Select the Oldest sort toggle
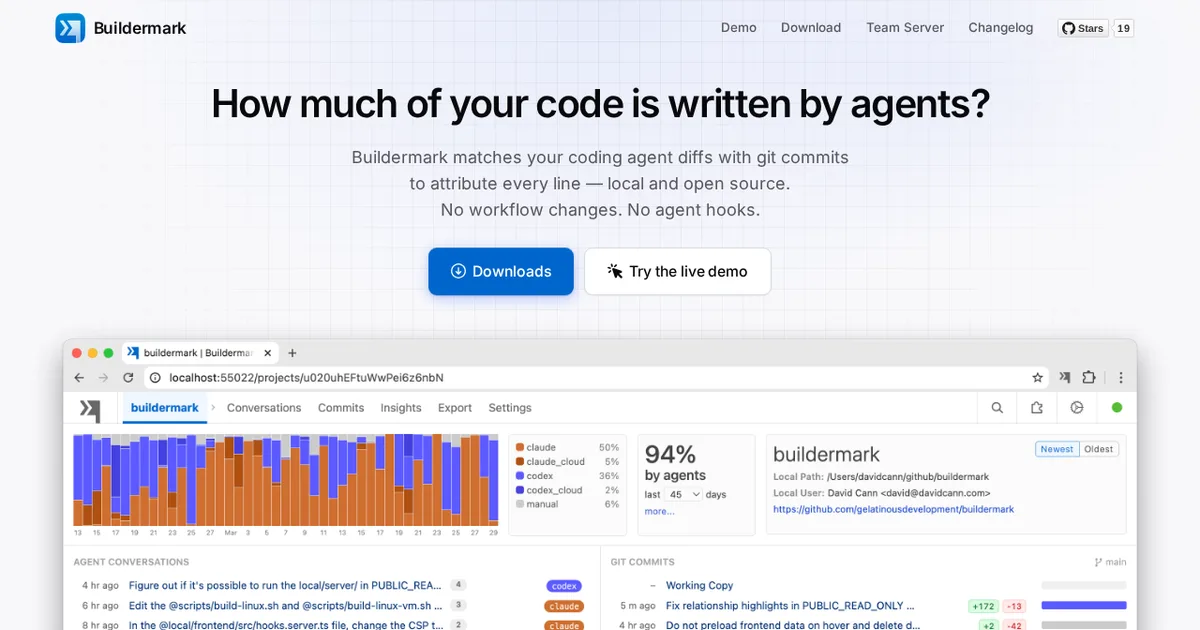Viewport: 1200px width, 630px height. 1099,449
